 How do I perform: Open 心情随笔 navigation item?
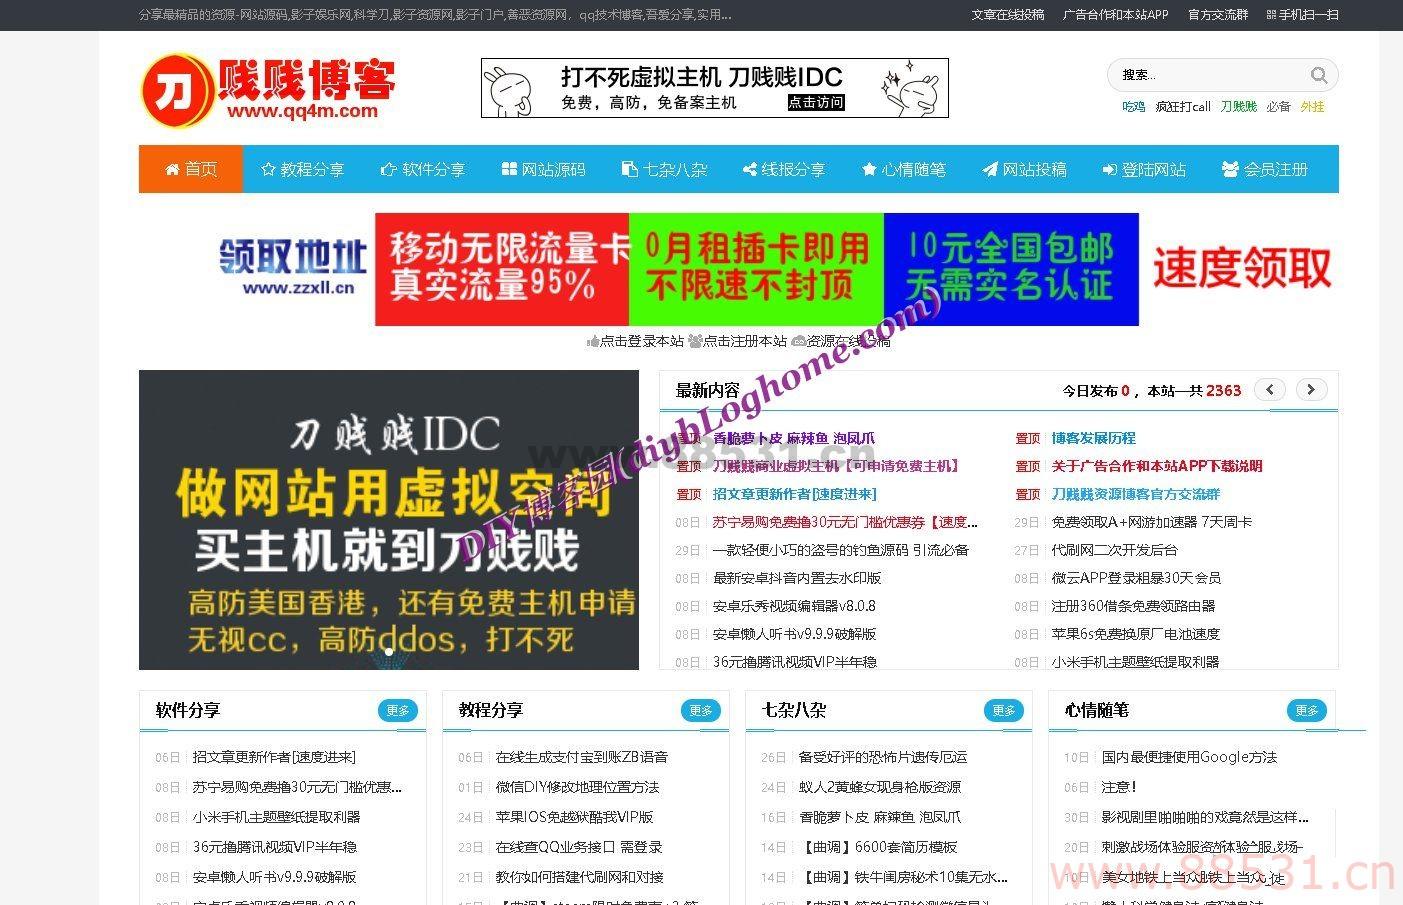904,169
